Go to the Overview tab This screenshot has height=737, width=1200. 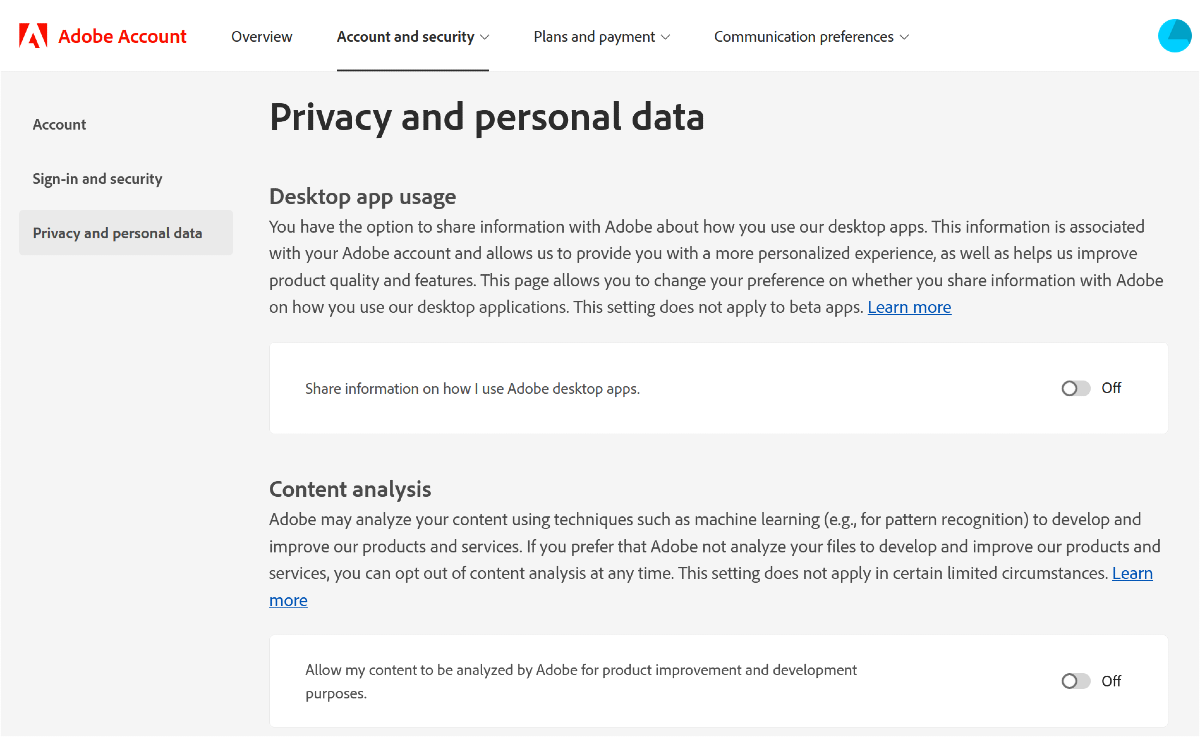262,37
